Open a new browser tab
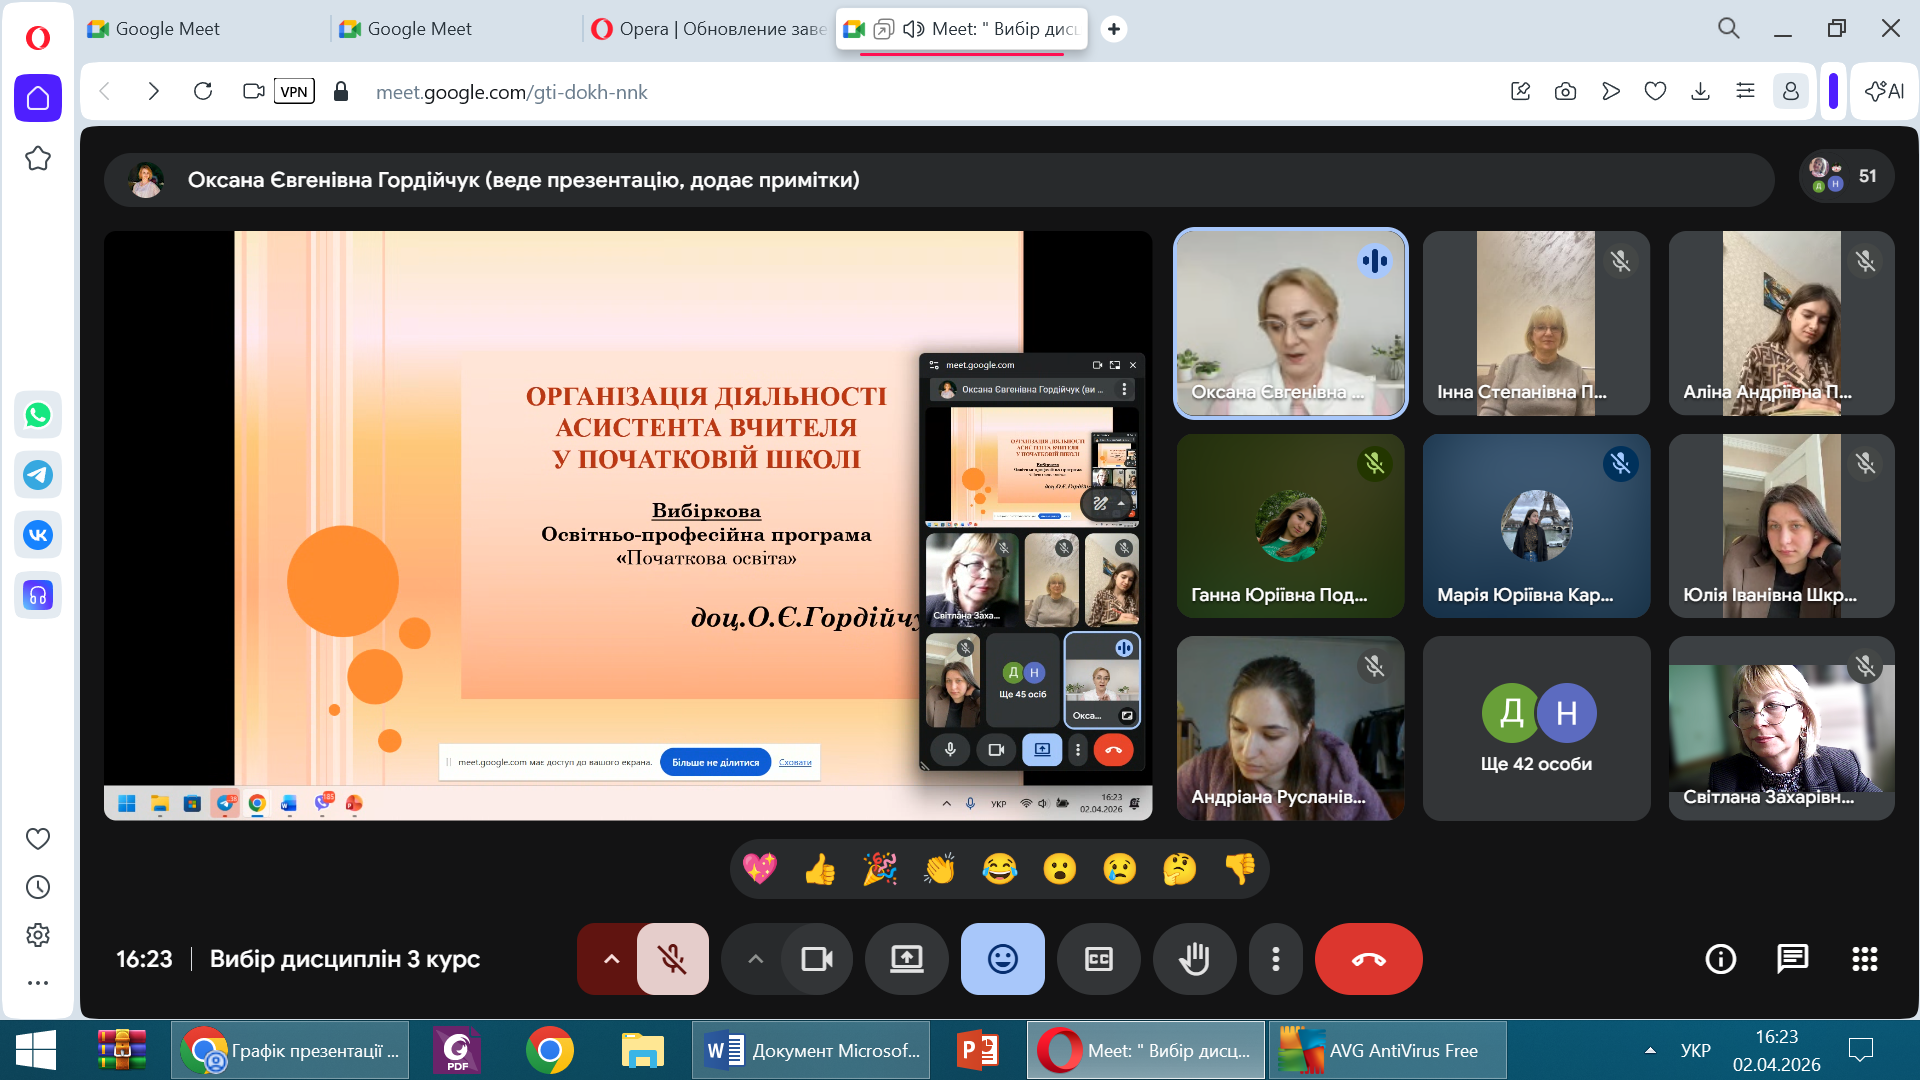The height and width of the screenshot is (1080, 1920). [1114, 29]
